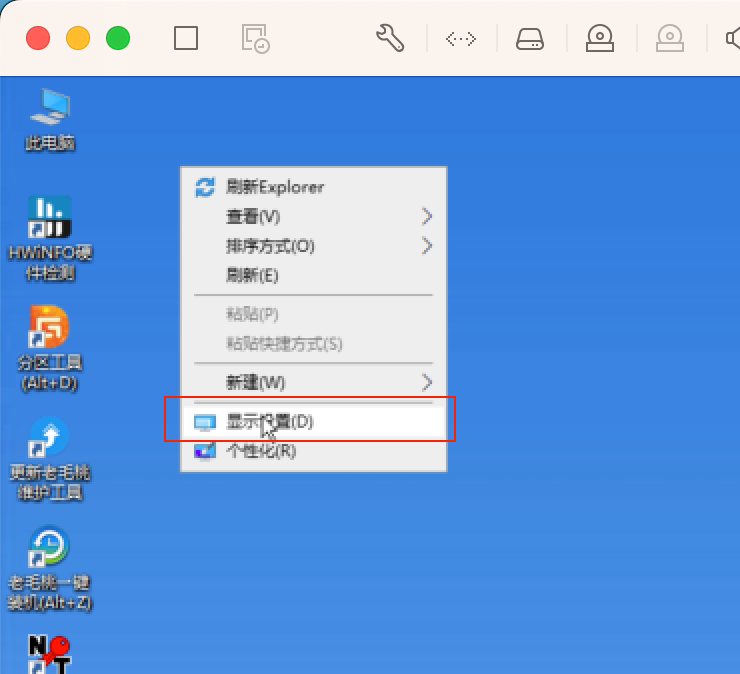
Task: Click the red close window button
Action: [x=38, y=38]
